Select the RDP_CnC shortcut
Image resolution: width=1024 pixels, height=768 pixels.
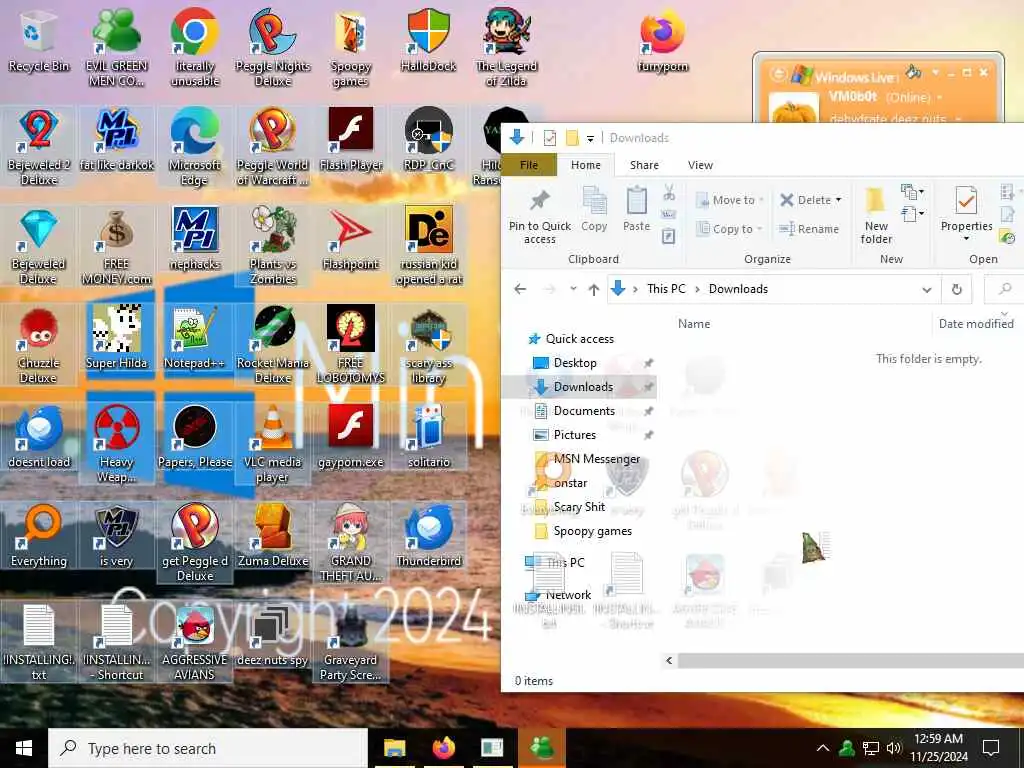(x=428, y=140)
